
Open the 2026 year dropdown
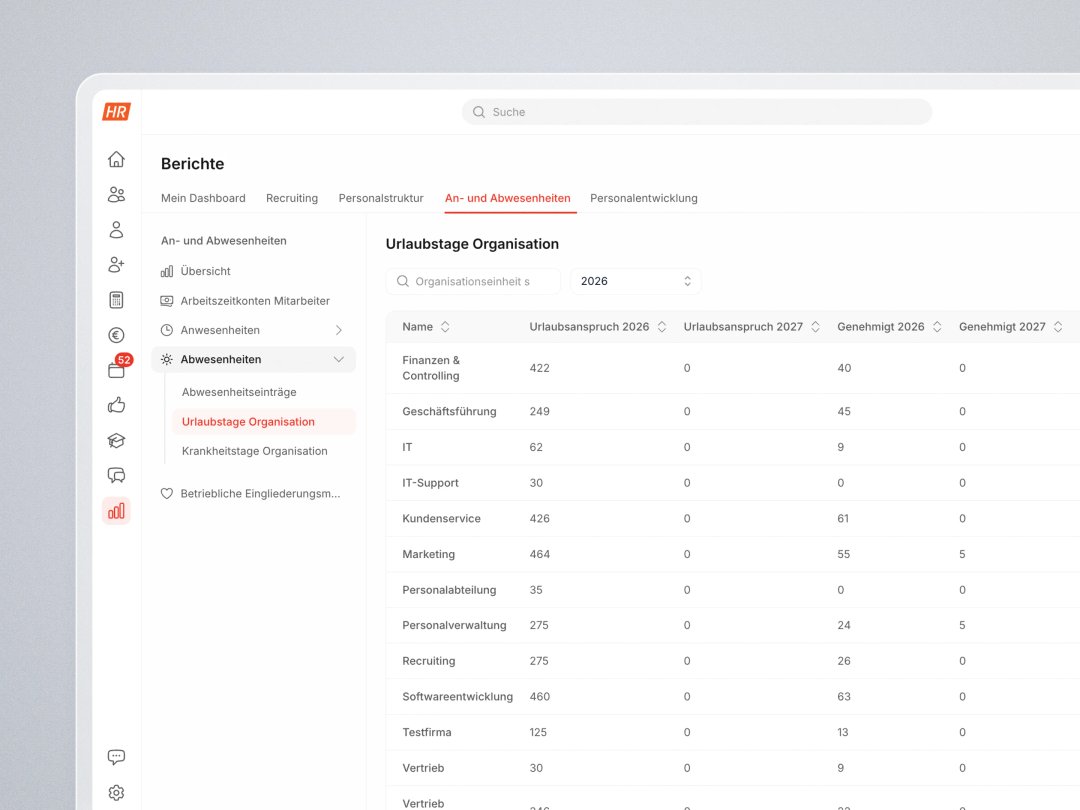click(636, 281)
